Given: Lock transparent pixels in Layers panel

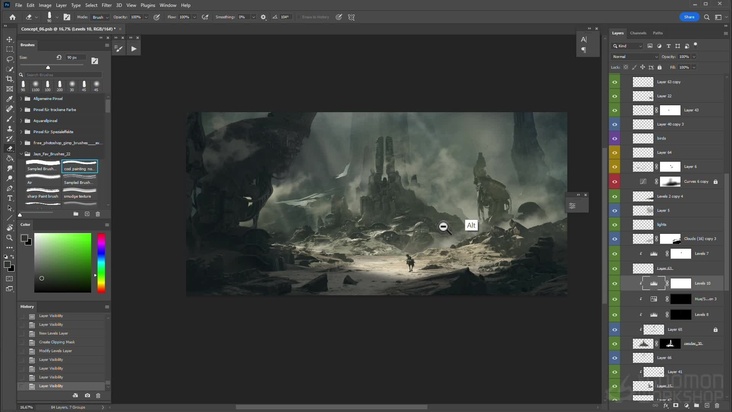Looking at the screenshot, I should (x=626, y=67).
